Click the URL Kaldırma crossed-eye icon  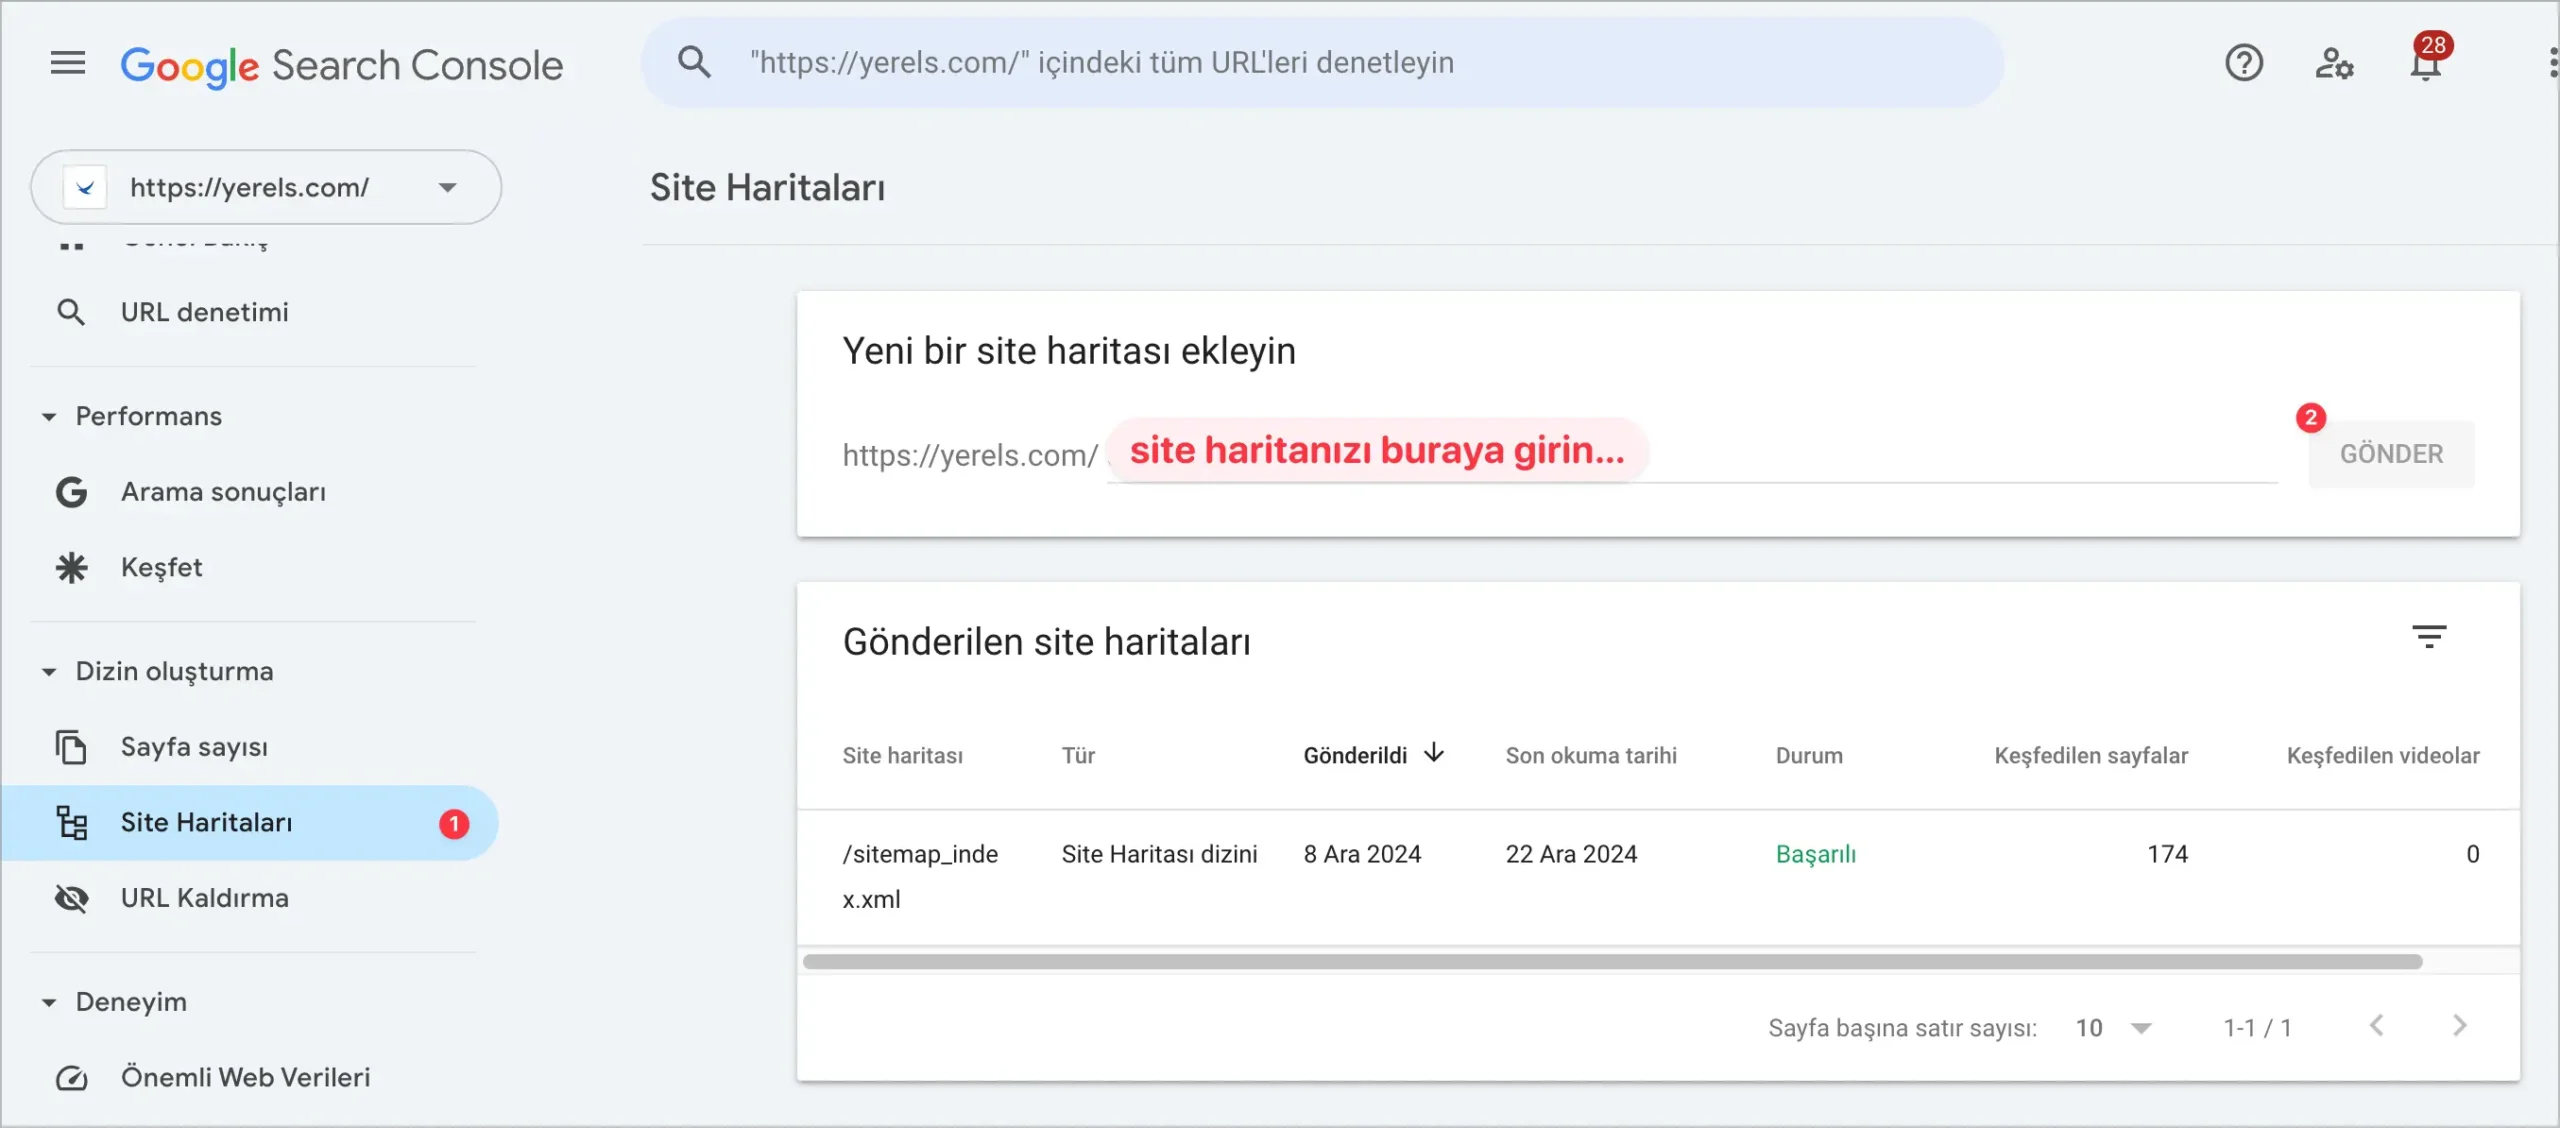71,898
